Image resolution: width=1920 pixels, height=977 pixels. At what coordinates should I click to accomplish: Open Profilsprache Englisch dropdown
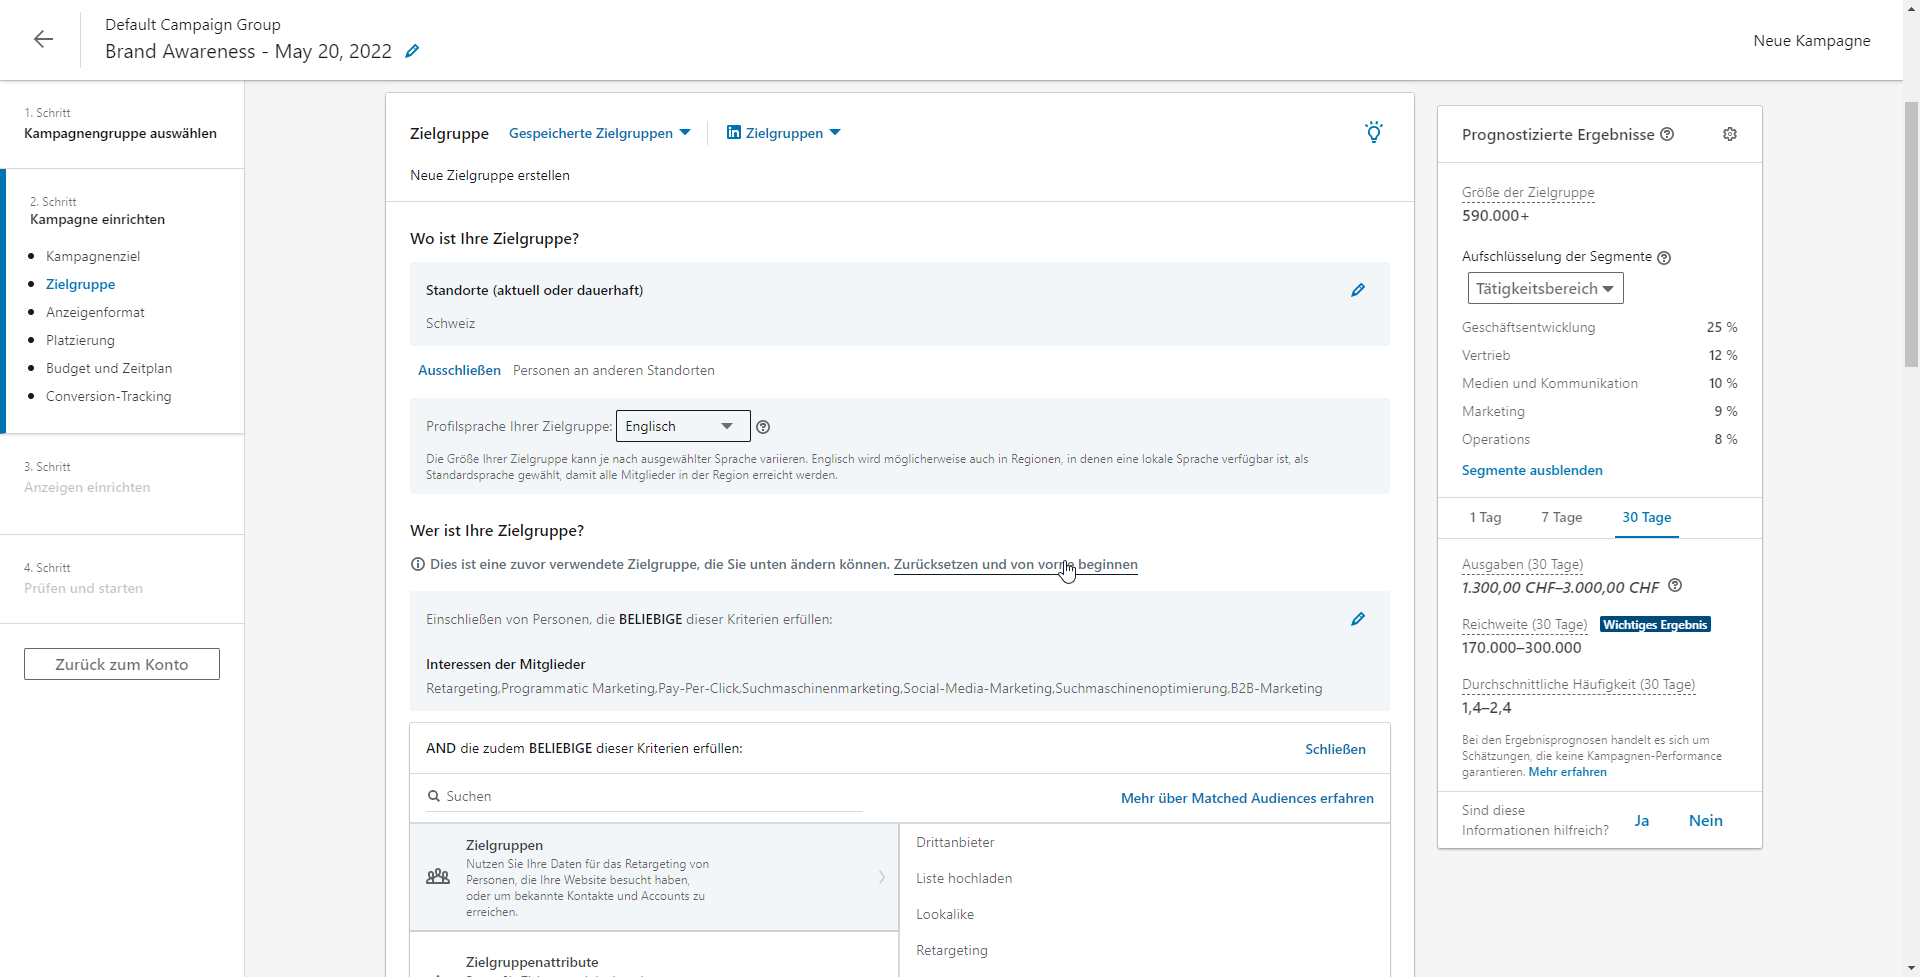pyautogui.click(x=683, y=426)
